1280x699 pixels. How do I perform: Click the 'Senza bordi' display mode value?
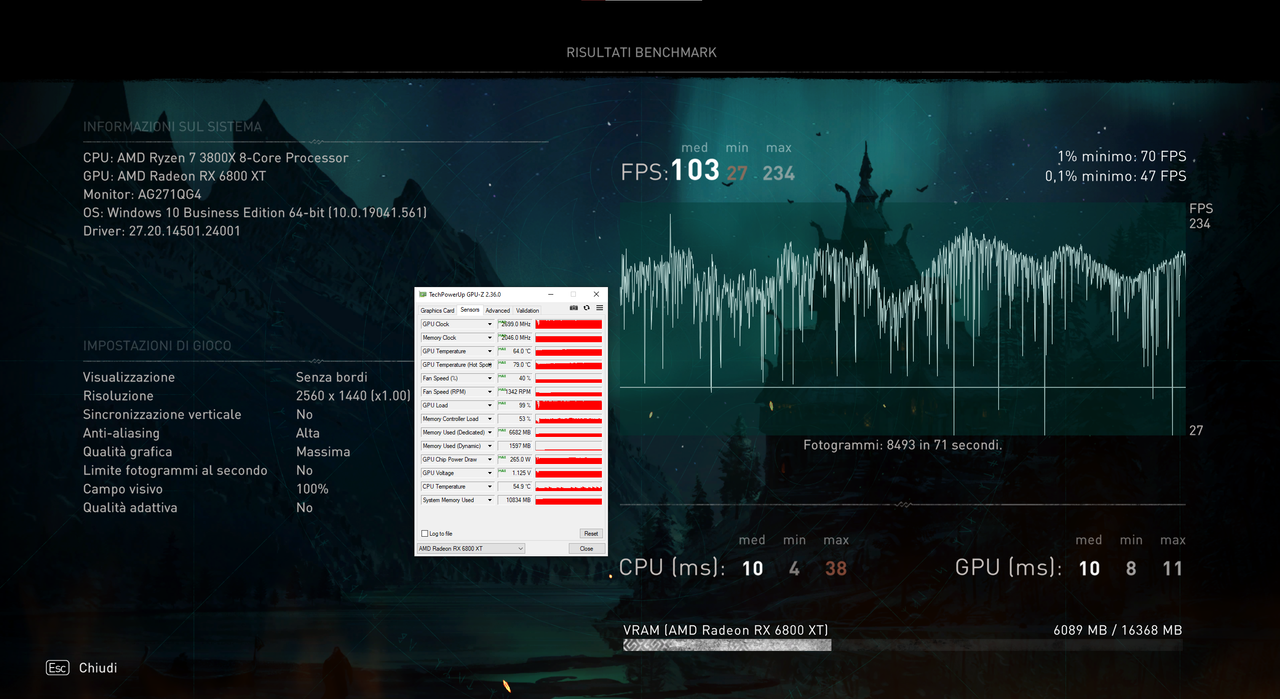click(x=332, y=377)
